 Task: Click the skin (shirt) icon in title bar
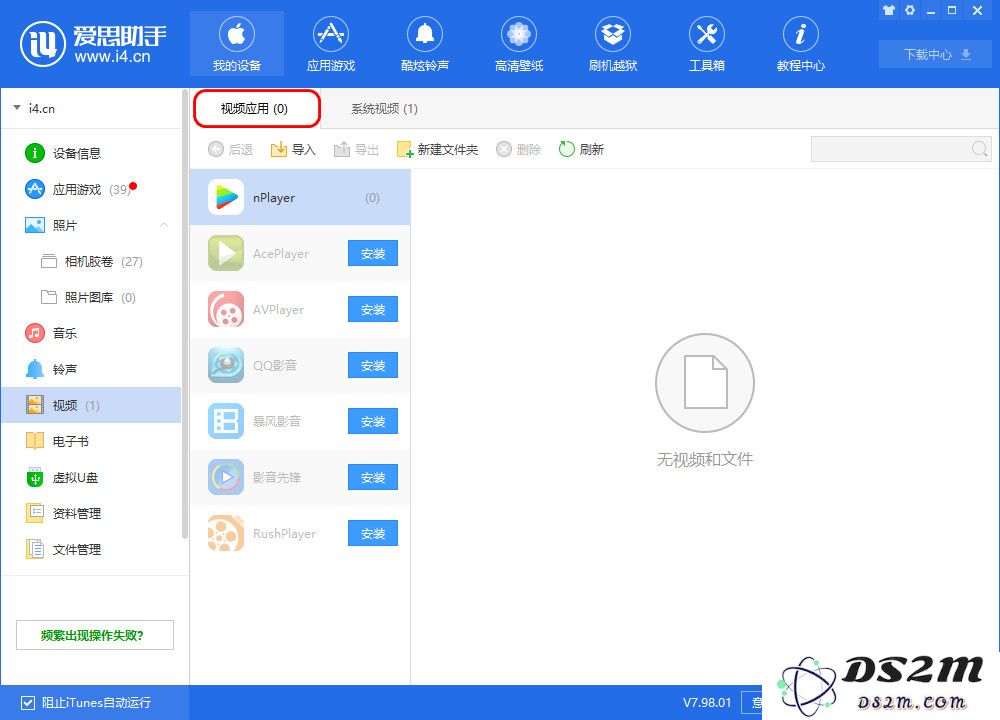[x=888, y=10]
